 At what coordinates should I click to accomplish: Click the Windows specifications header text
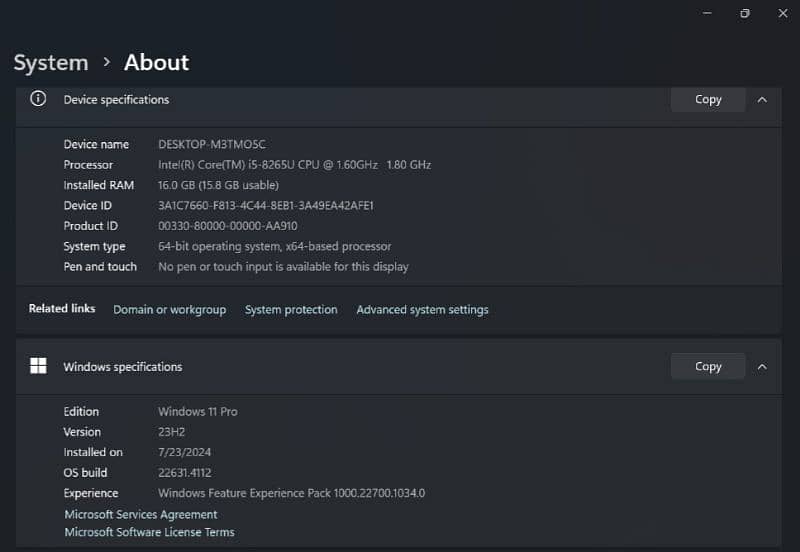click(122, 367)
